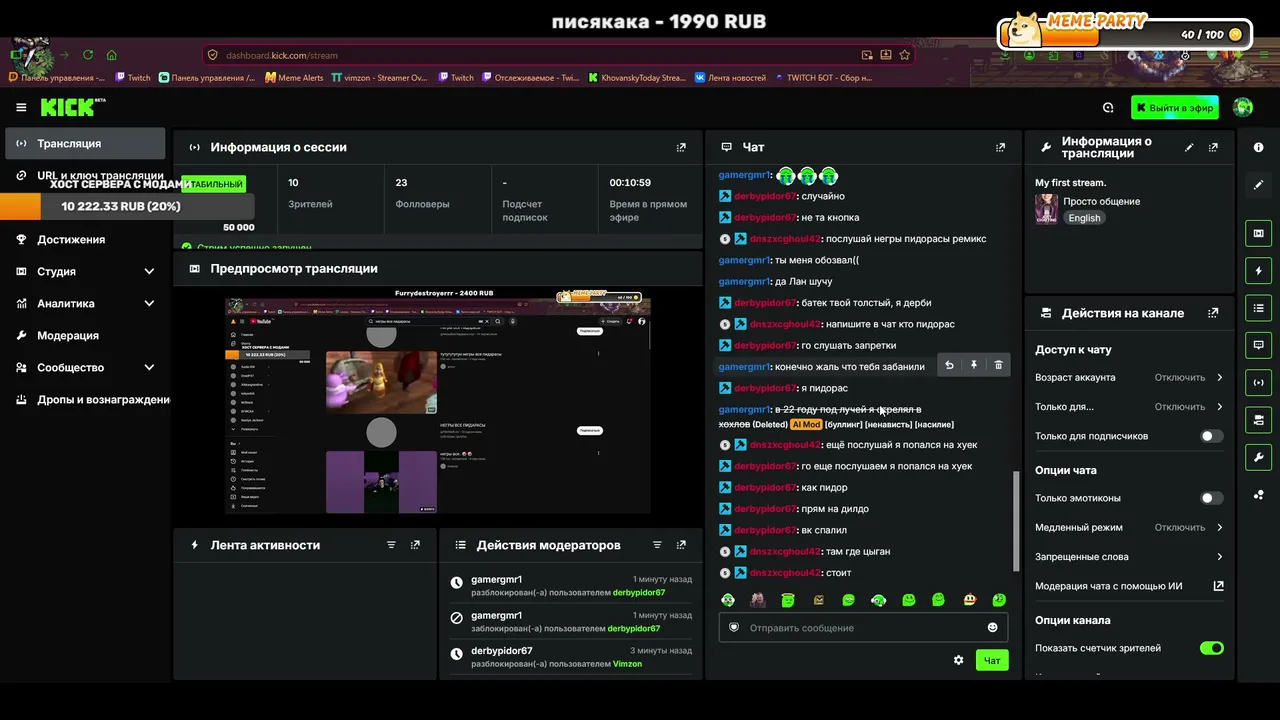Screen dimensions: 1280x720
Task: Open Модерация in the sidebar
Action: click(85, 335)
